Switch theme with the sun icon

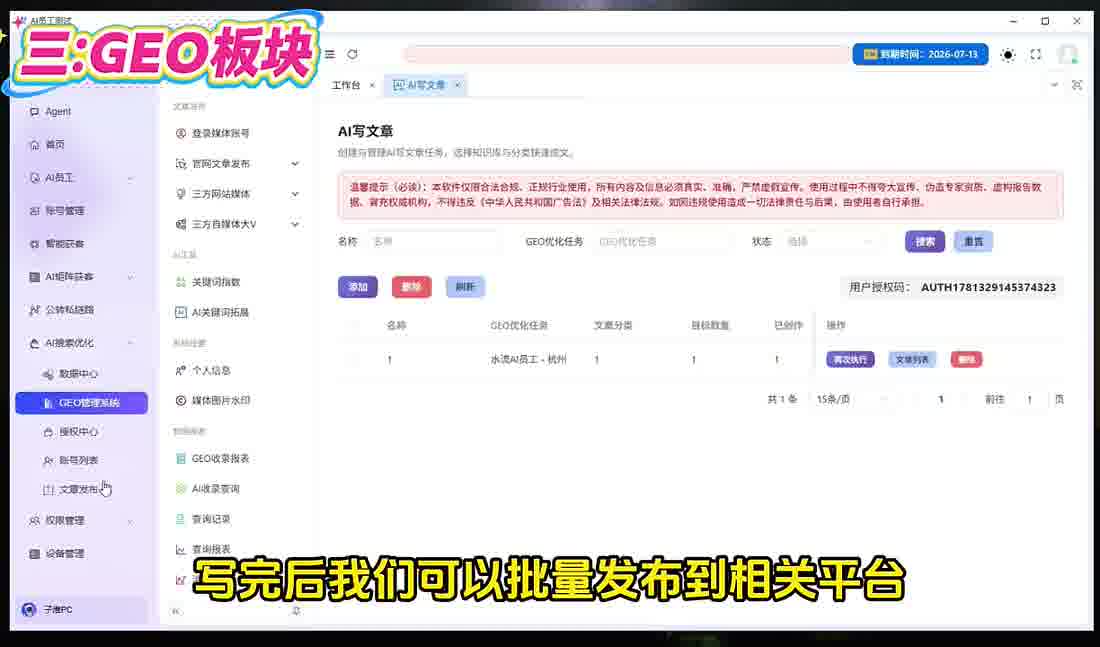point(1008,55)
